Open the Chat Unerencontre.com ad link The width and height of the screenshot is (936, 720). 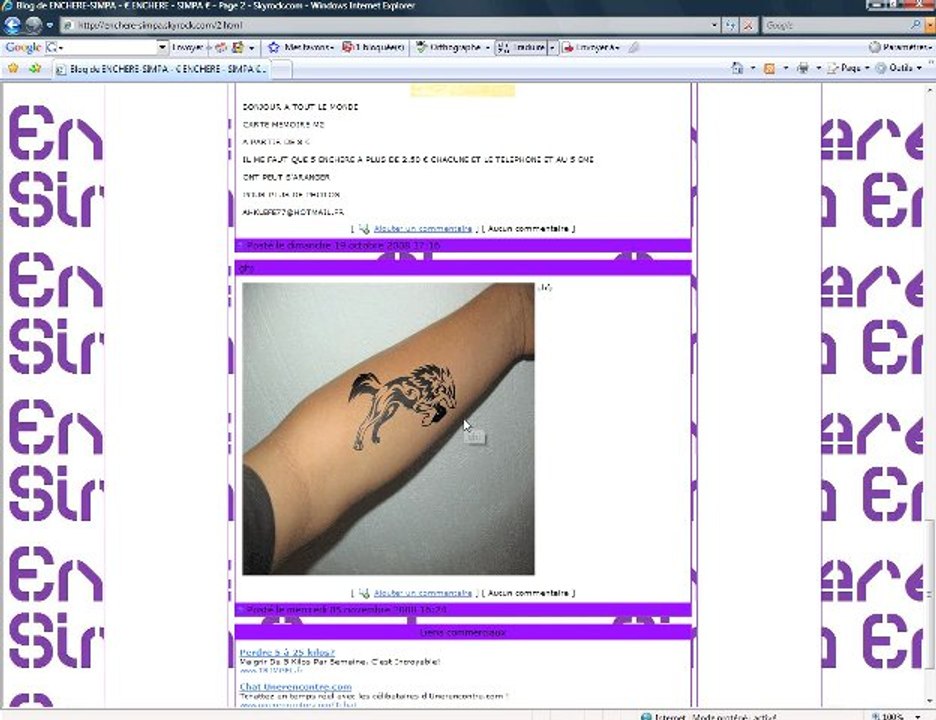295,687
